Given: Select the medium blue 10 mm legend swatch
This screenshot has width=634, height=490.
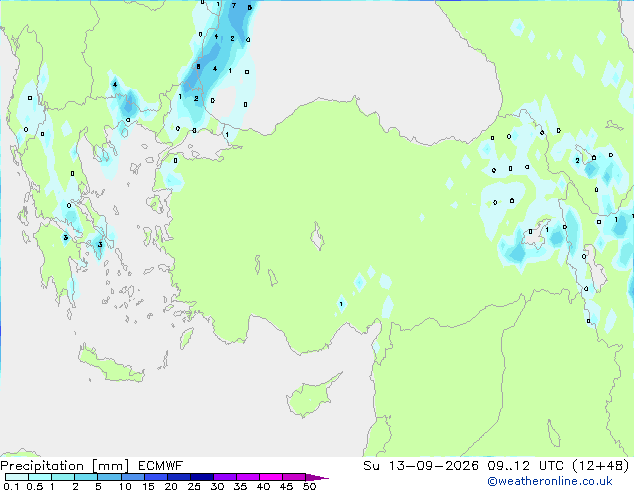Looking at the screenshot, I should [x=133, y=477].
